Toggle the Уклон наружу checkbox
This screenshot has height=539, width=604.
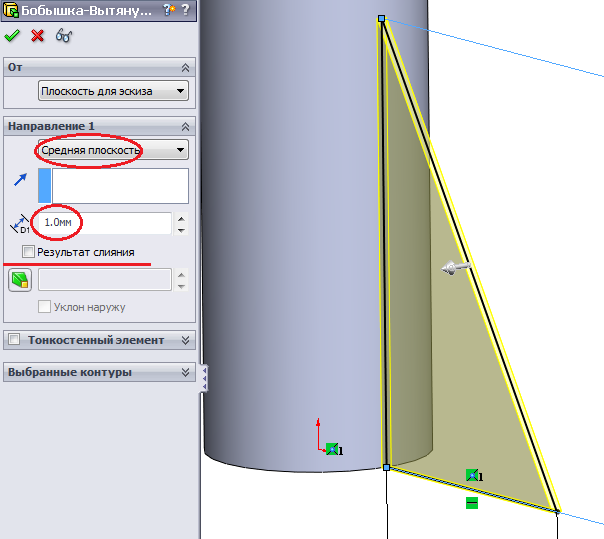click(44, 307)
